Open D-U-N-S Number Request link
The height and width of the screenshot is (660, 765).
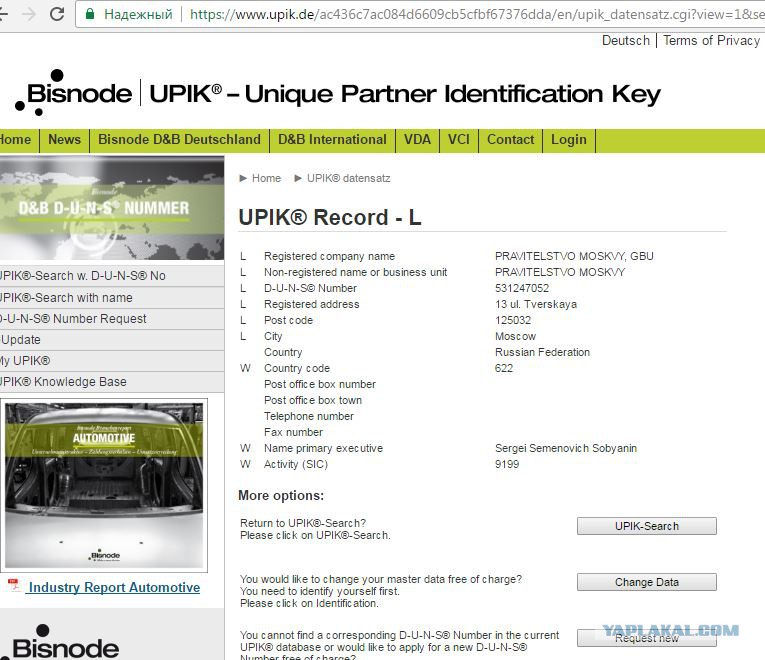click(x=112, y=319)
